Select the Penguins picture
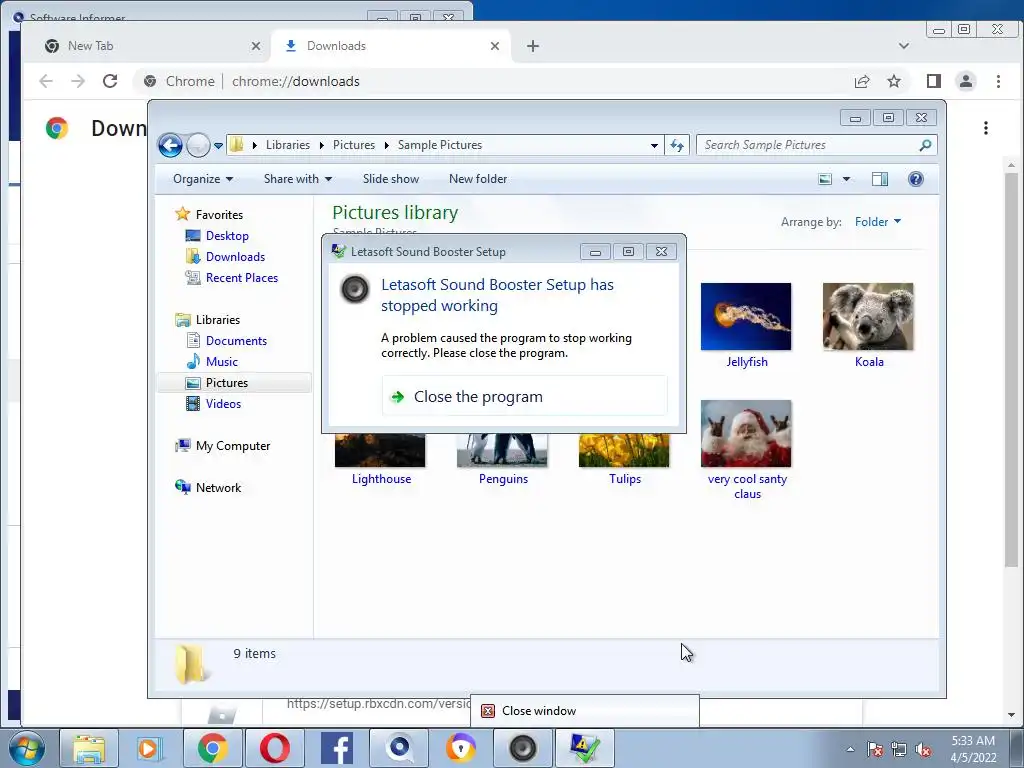Screen dimensions: 1024x768 tap(502, 451)
